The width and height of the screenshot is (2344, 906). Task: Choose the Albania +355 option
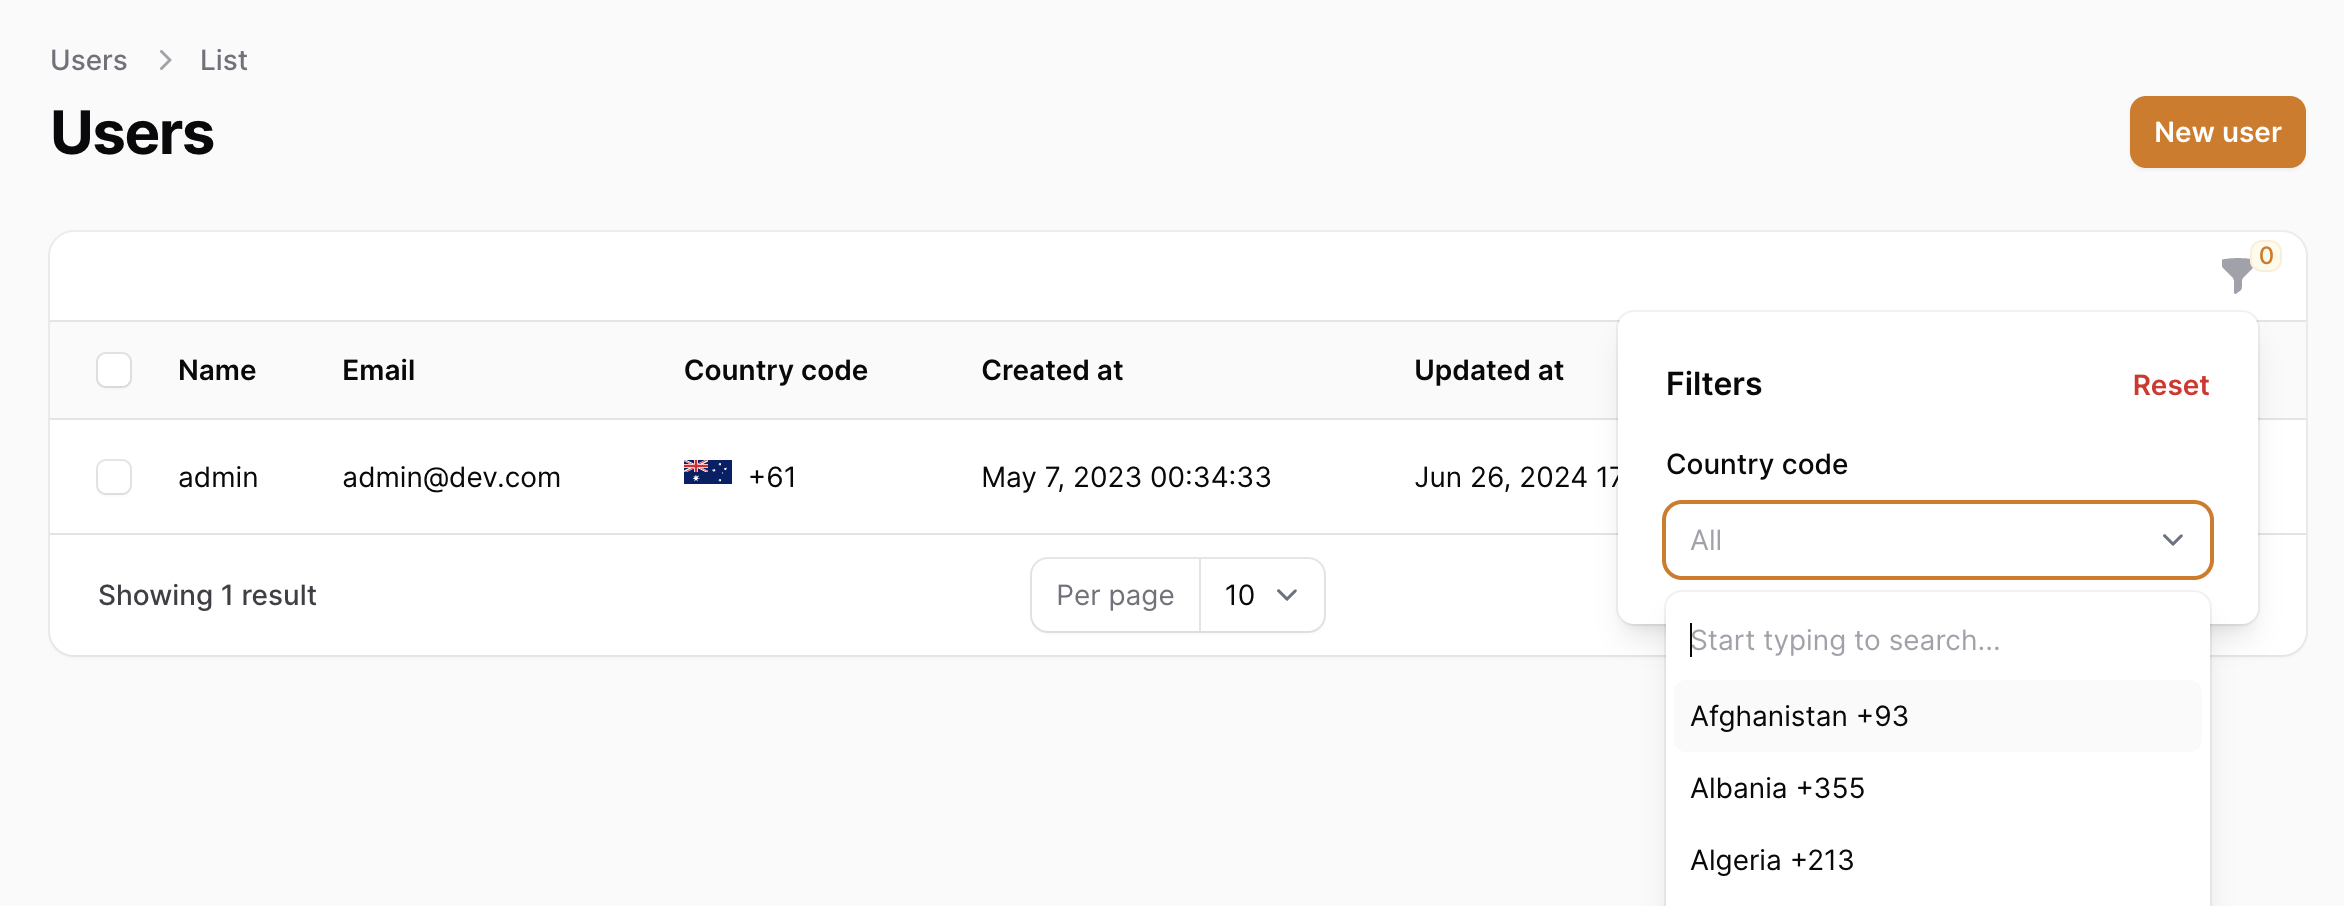pyautogui.click(x=1776, y=788)
